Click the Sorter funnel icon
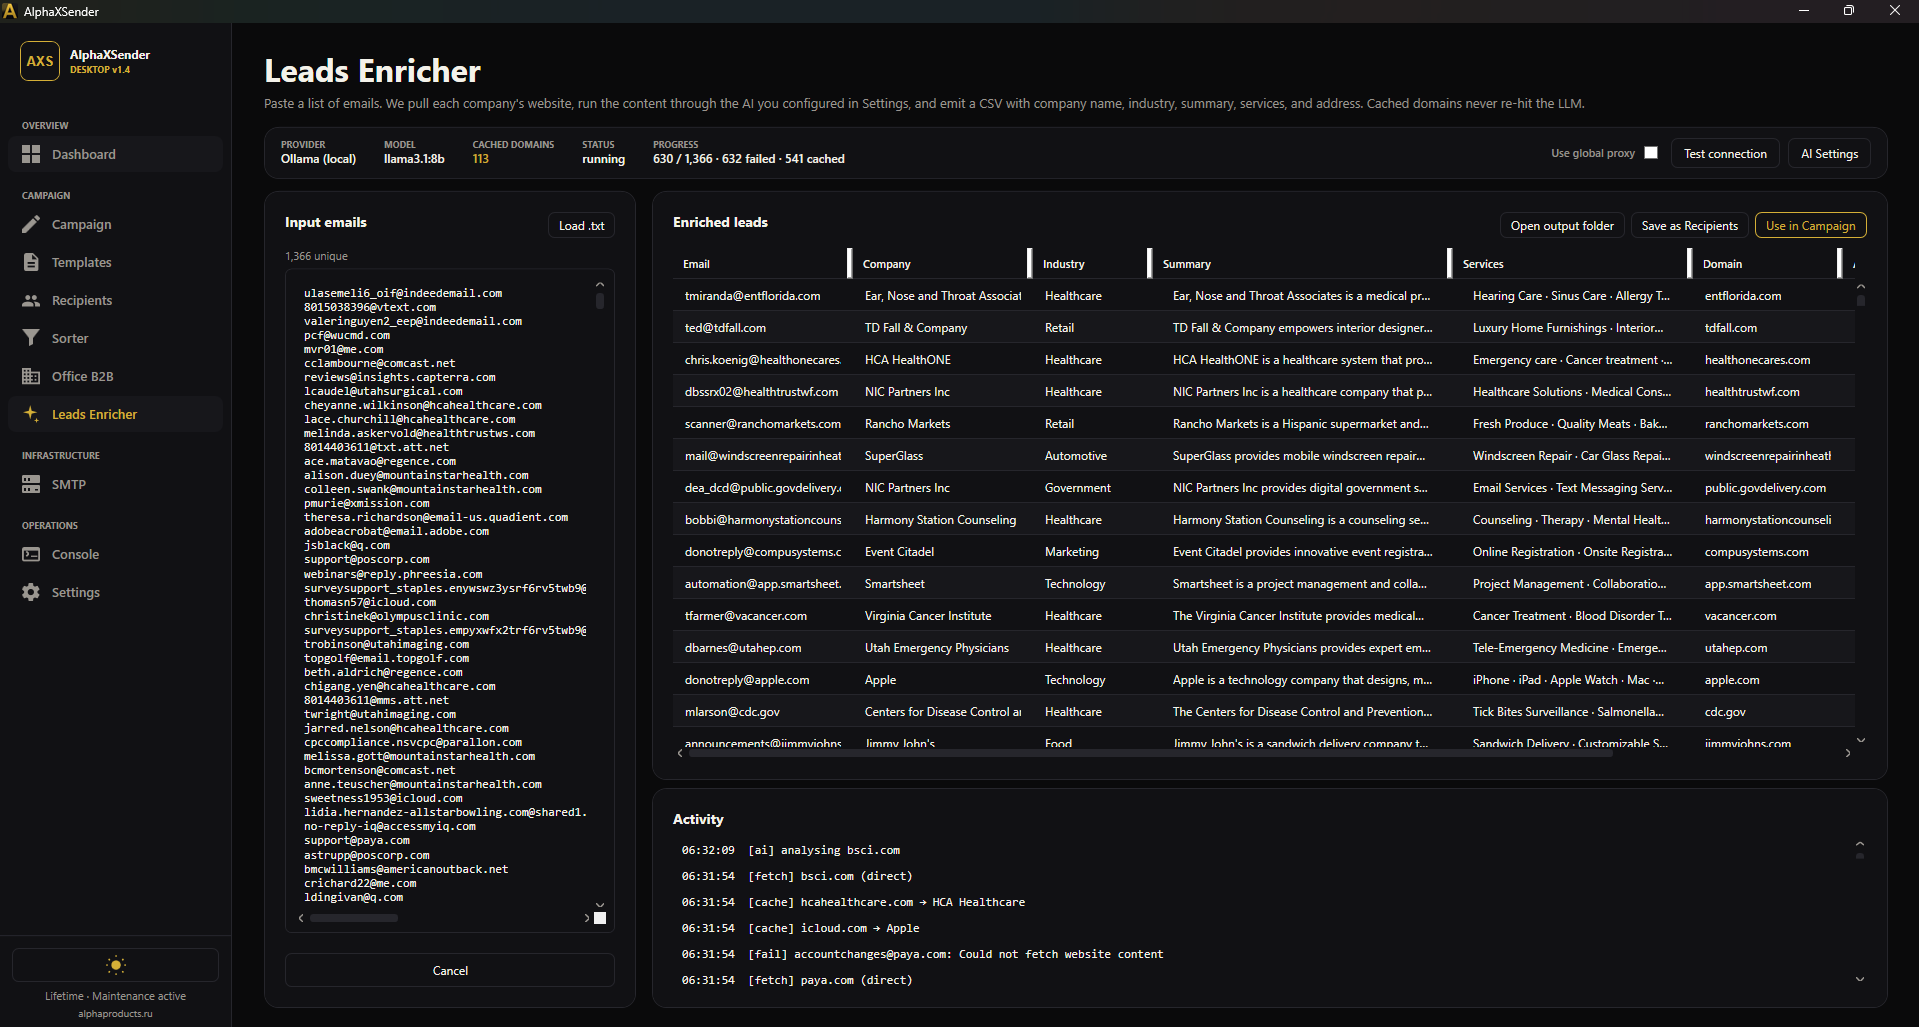The image size is (1919, 1027). click(31, 338)
